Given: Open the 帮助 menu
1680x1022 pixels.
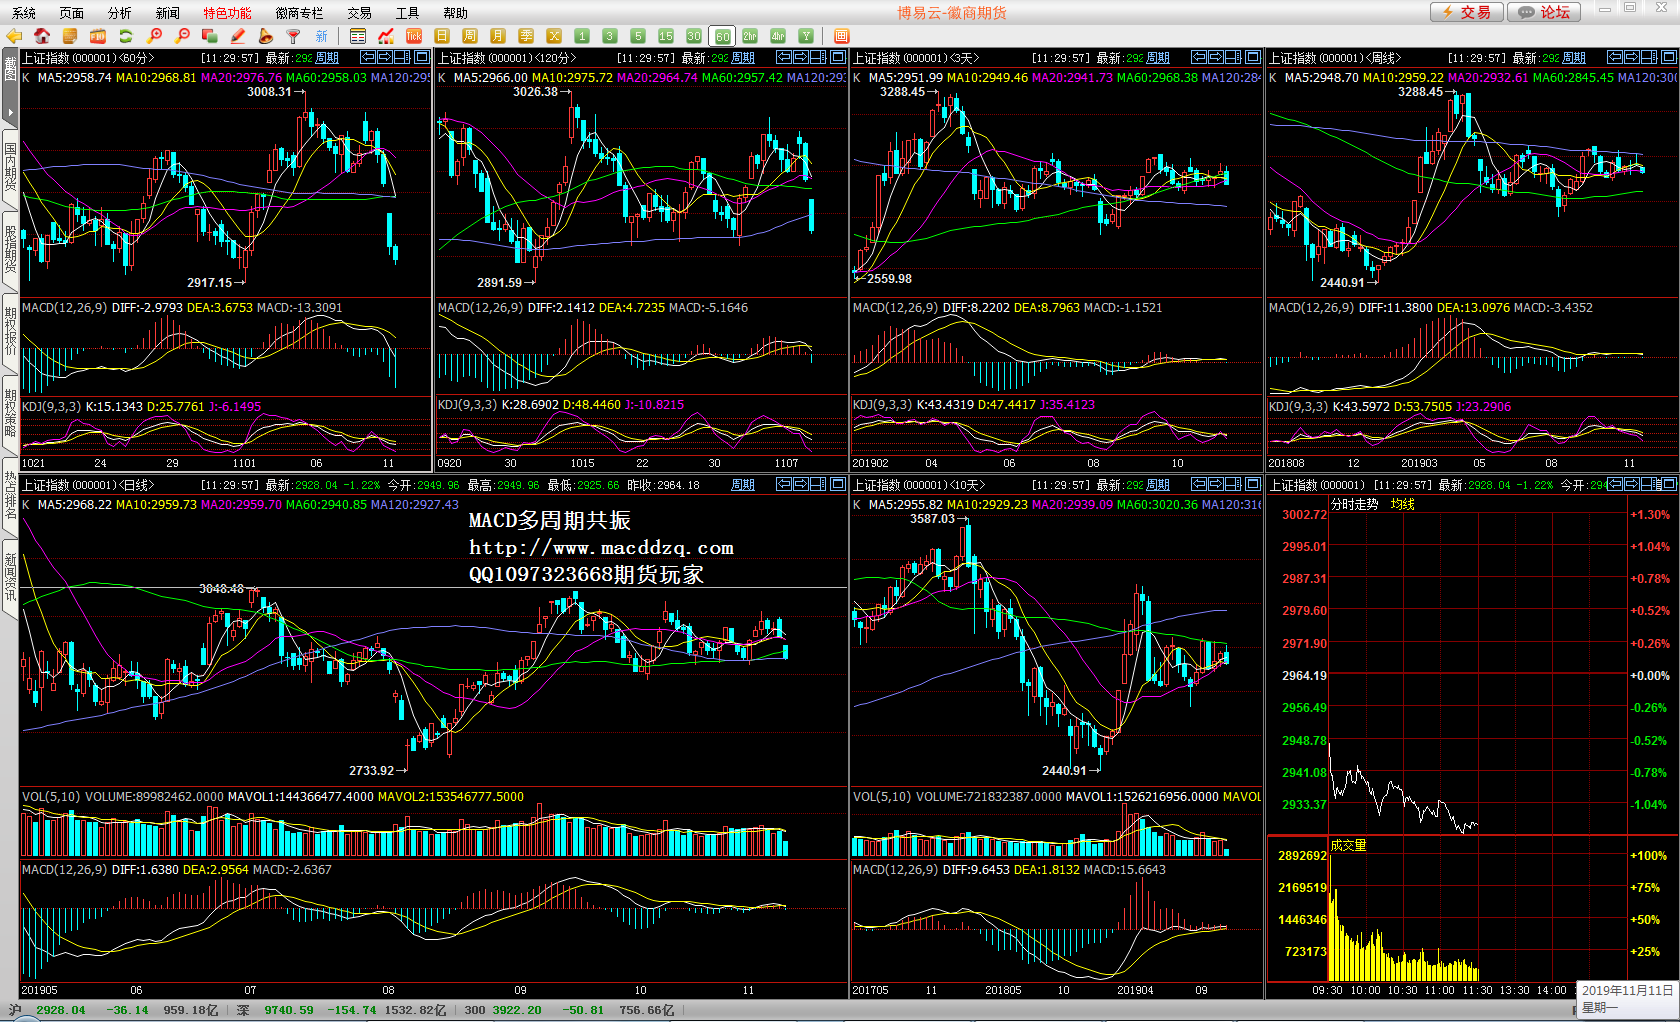Looking at the screenshot, I should [x=456, y=13].
